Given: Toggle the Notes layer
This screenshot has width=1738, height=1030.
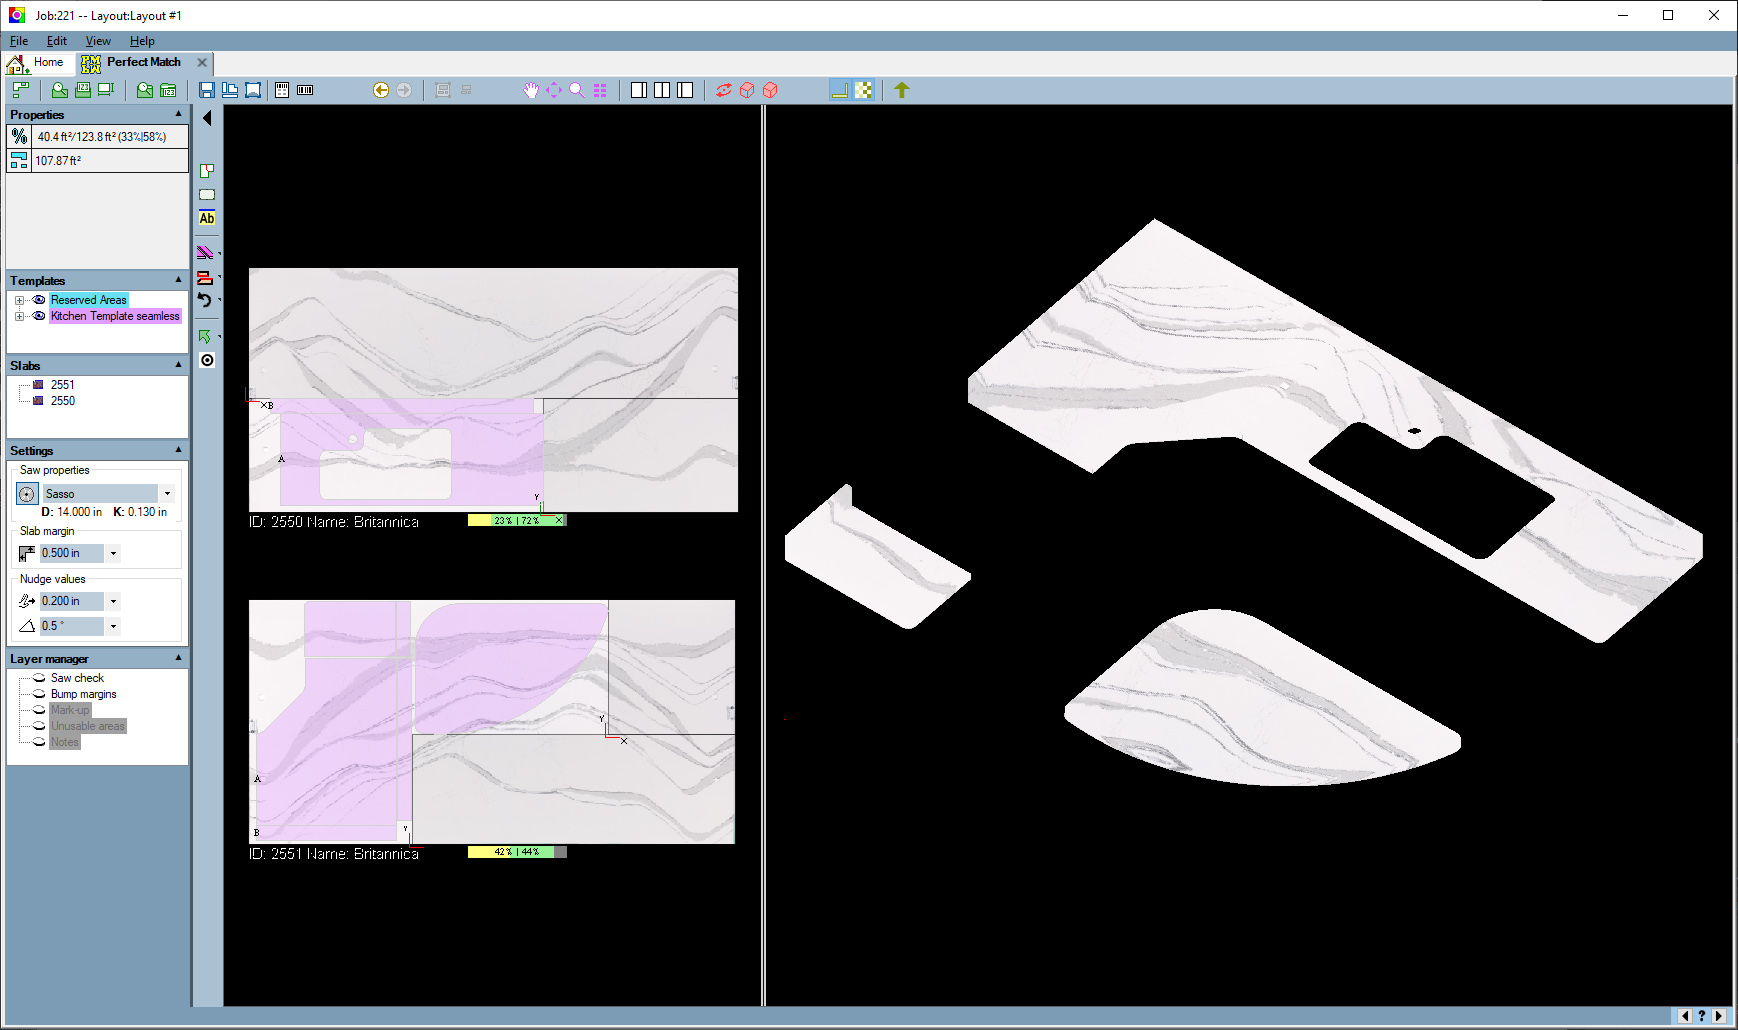Looking at the screenshot, I should (39, 742).
